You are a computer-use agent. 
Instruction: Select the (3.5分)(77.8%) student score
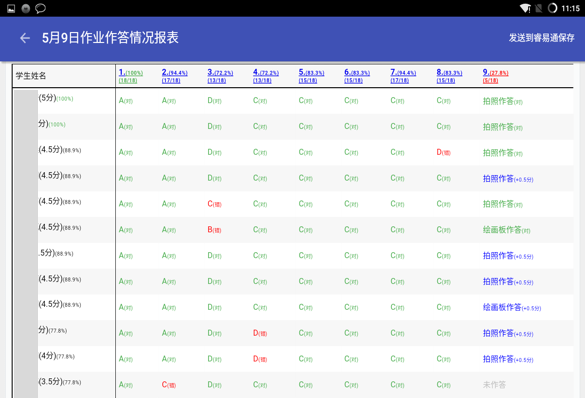coord(60,382)
